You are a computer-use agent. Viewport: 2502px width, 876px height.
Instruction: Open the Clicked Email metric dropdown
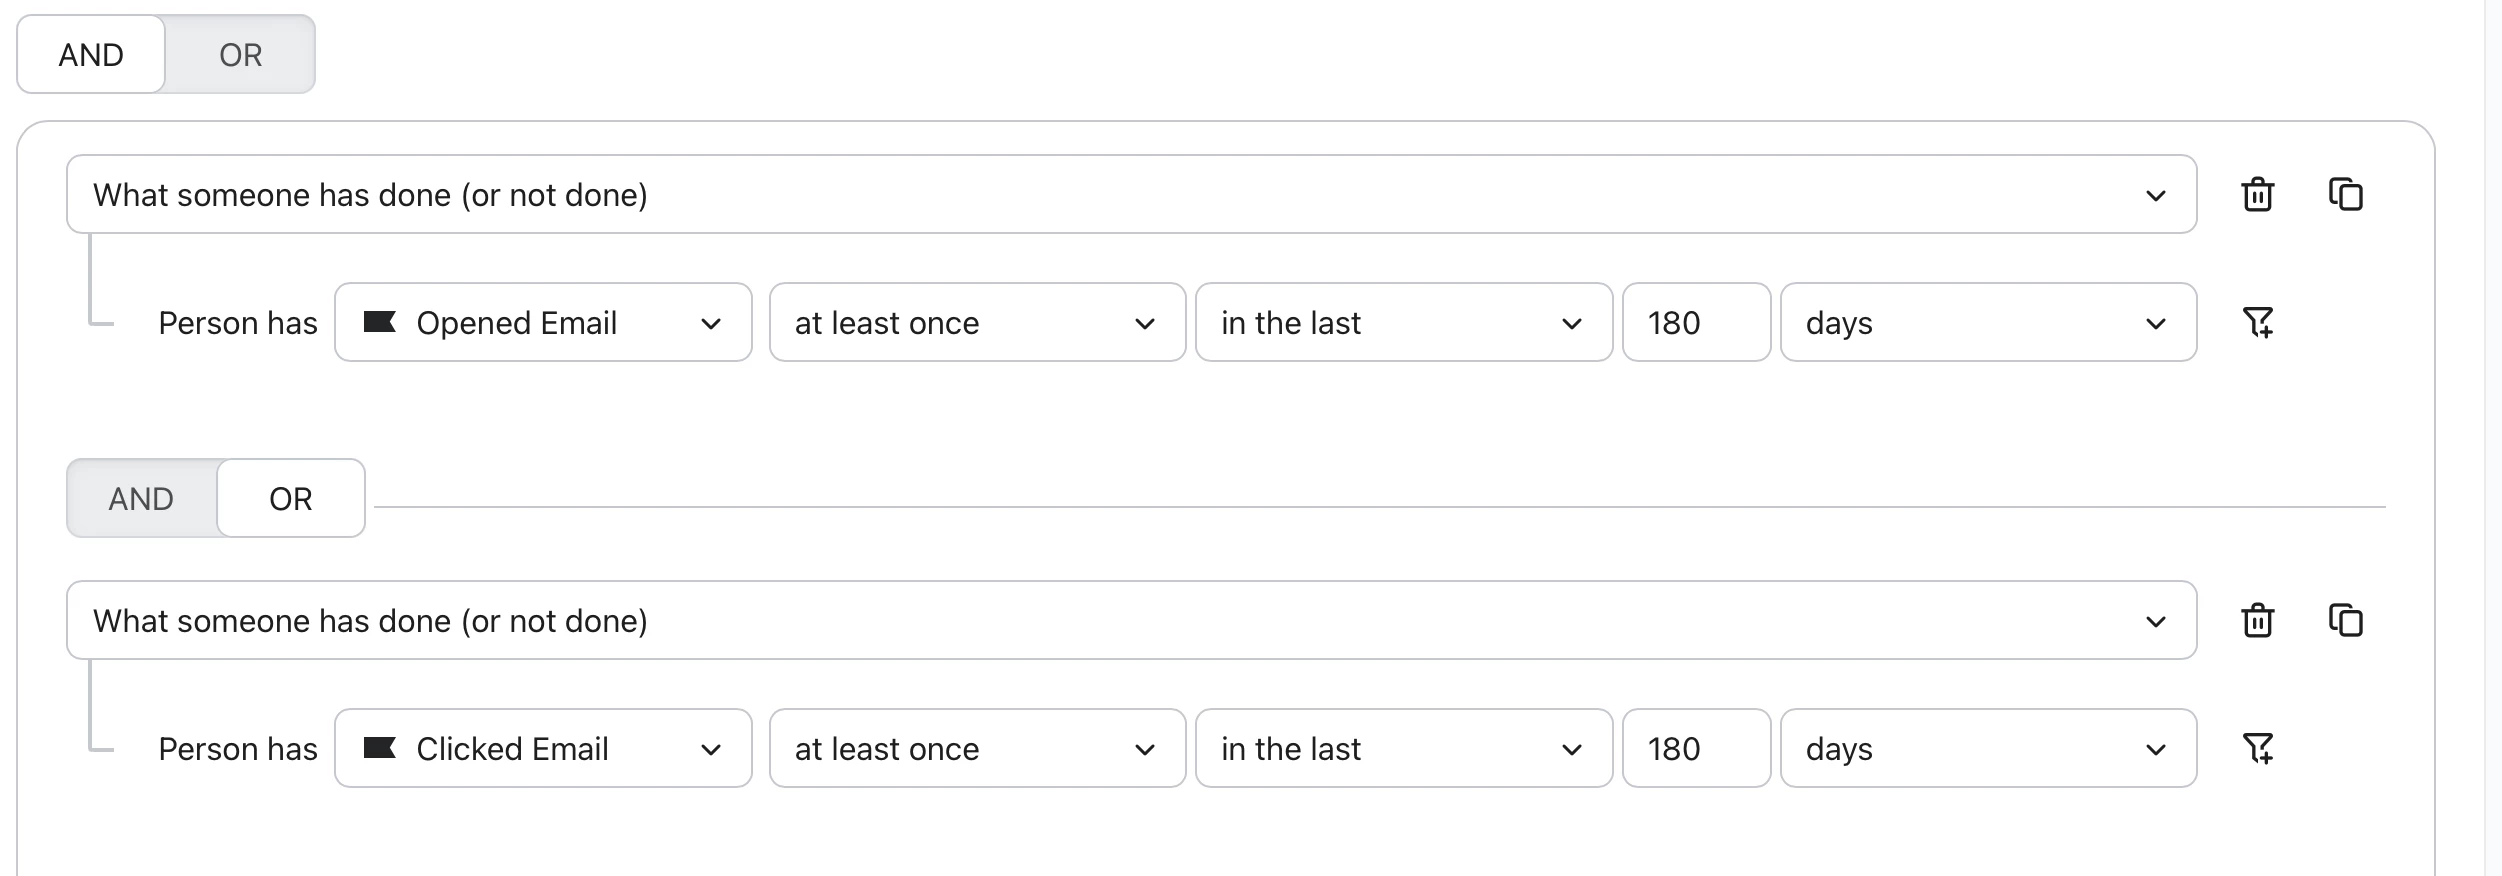tap(542, 749)
